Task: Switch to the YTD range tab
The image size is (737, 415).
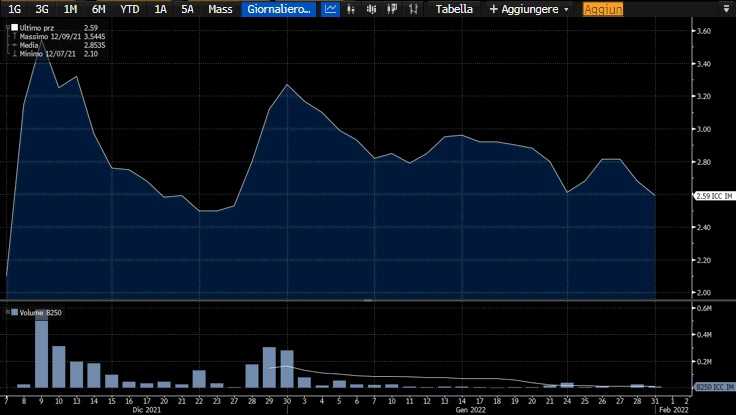Action: [x=130, y=9]
